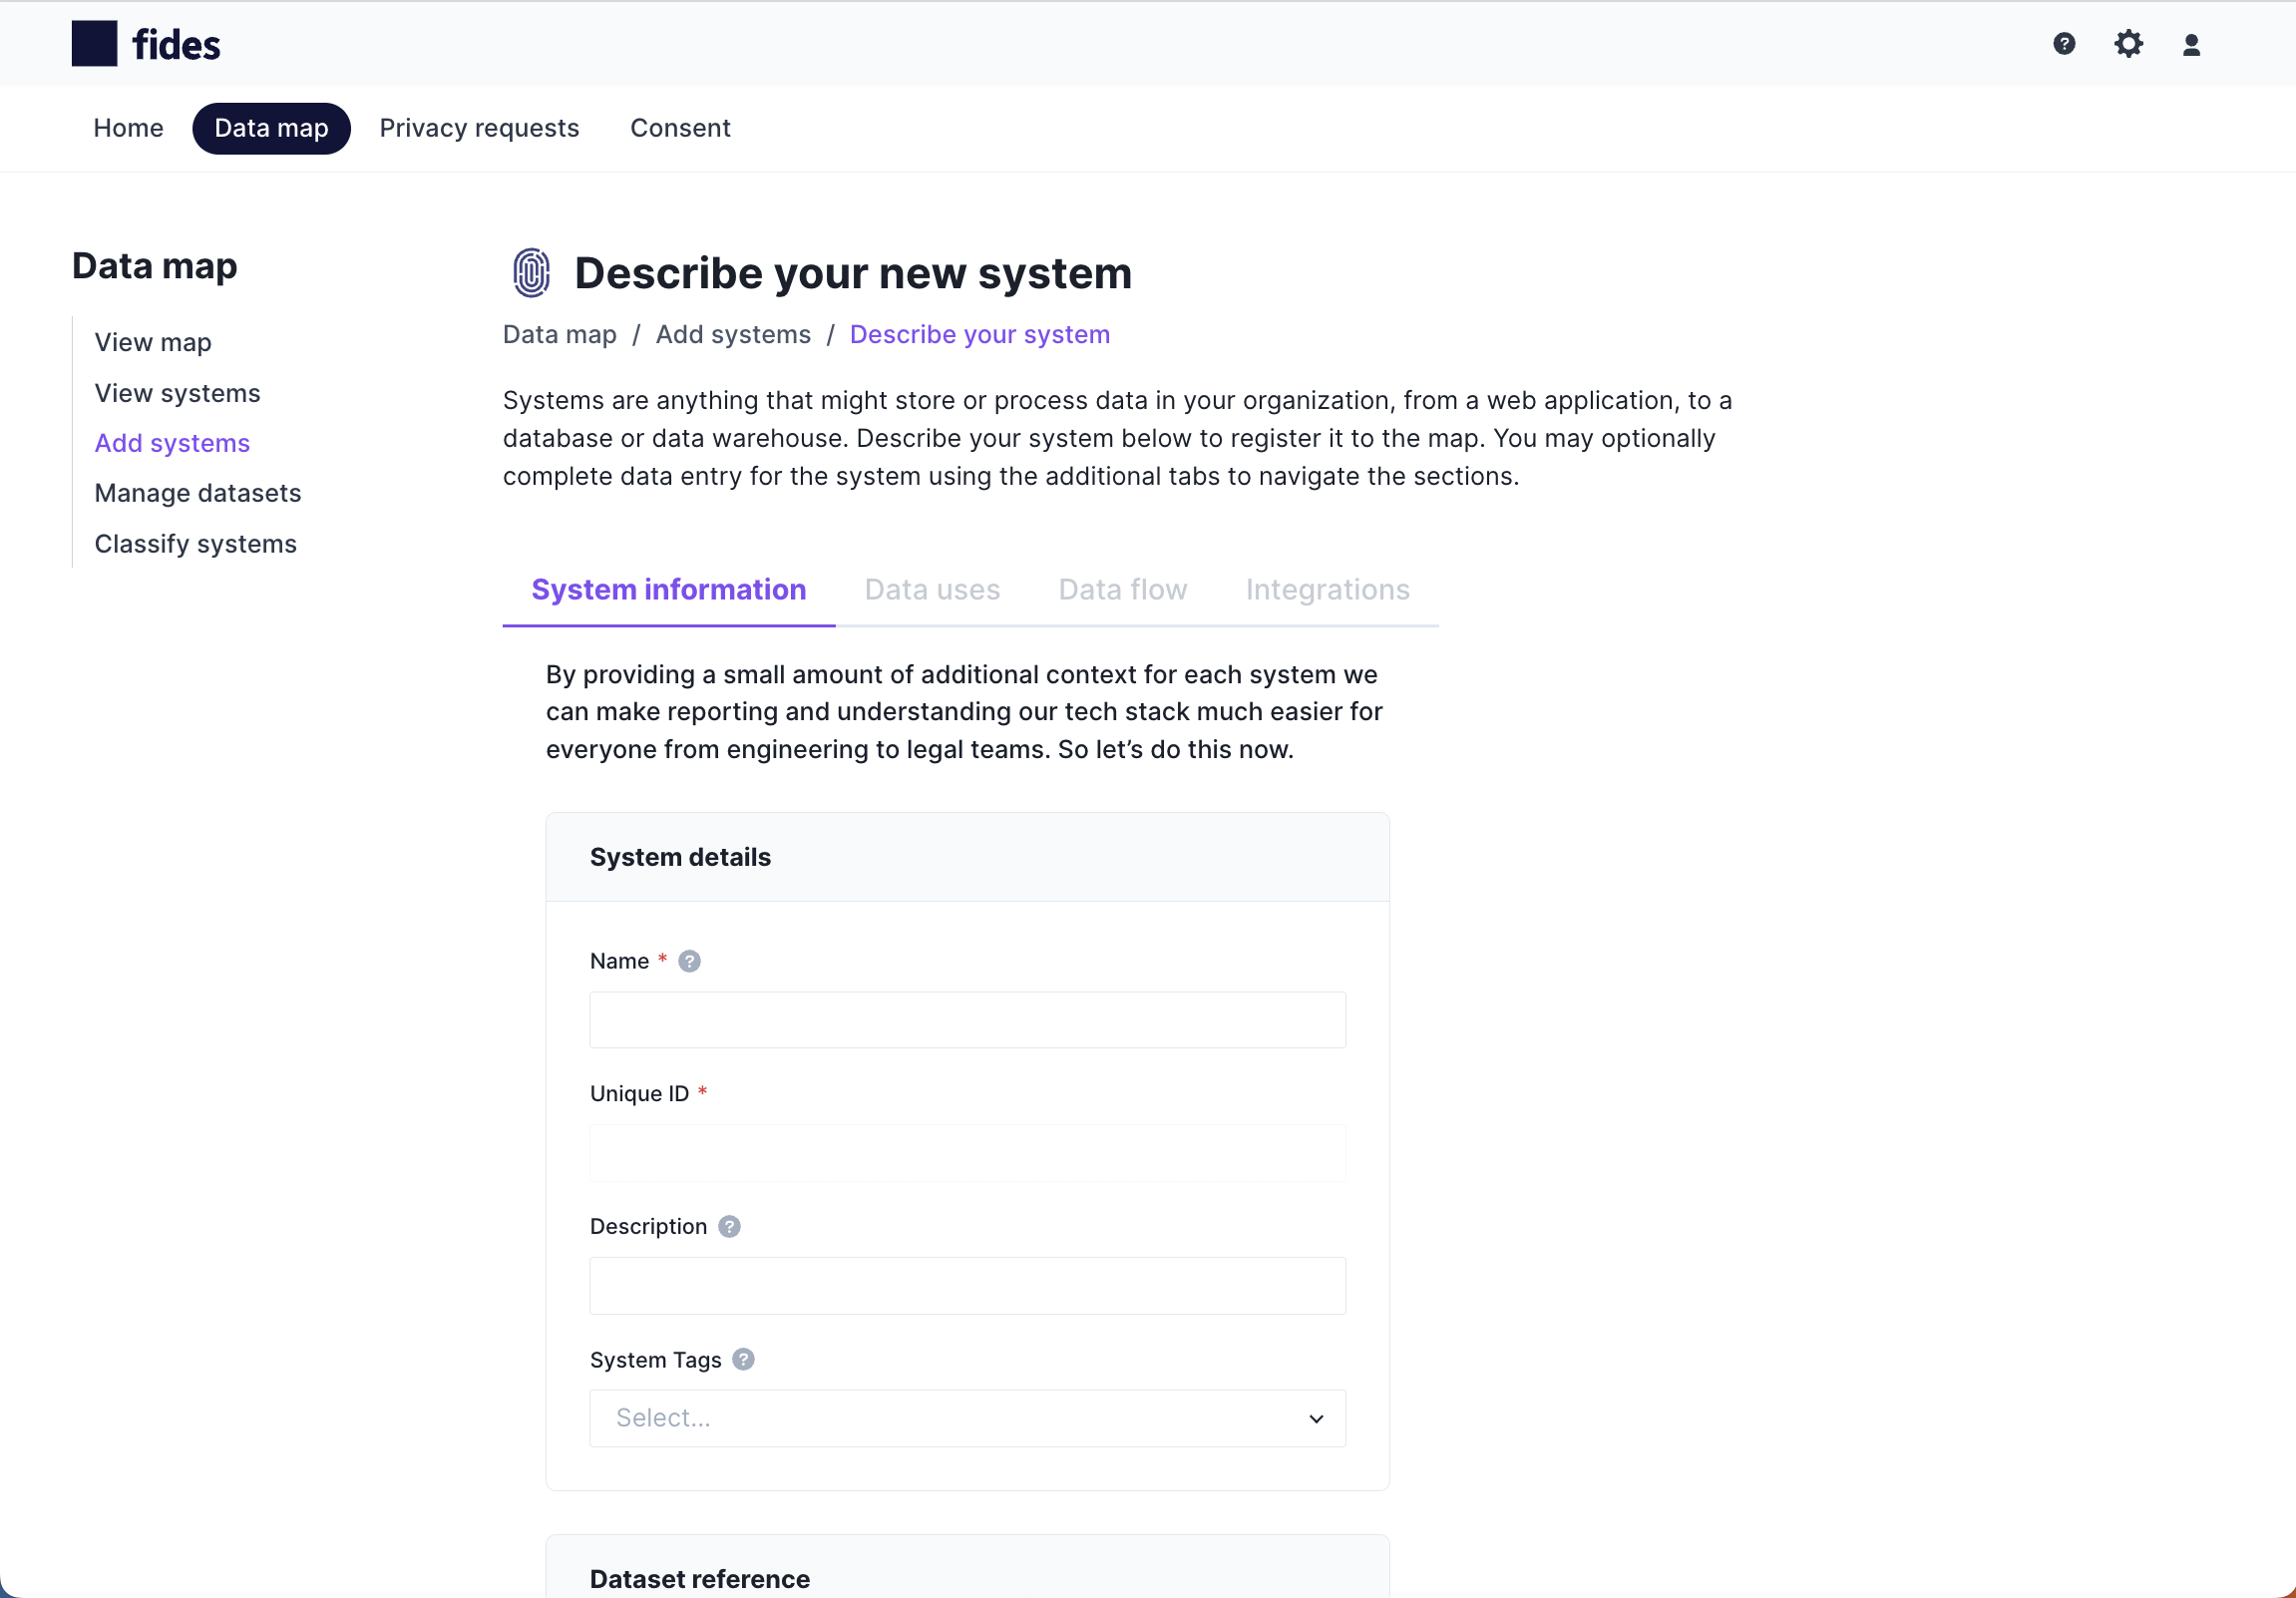Viewport: 2296px width, 1598px height.
Task: Open the user account icon
Action: (2191, 45)
